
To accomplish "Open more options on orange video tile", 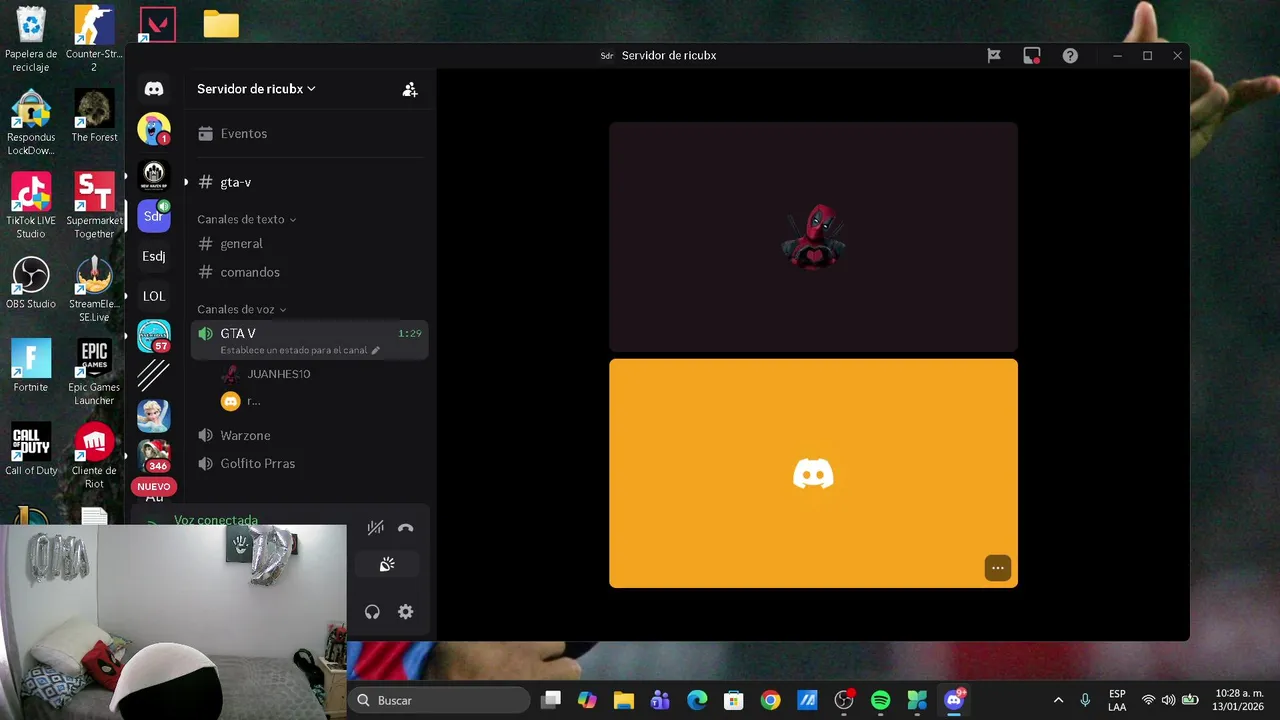I will [997, 568].
